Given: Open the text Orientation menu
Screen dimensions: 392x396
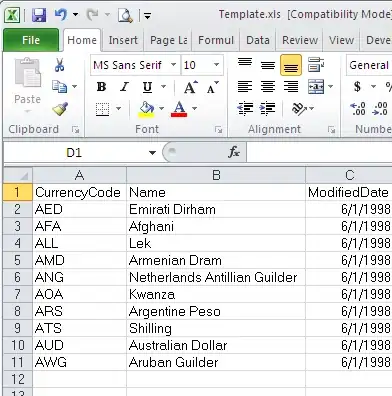Looking at the screenshot, I should click(302, 109).
